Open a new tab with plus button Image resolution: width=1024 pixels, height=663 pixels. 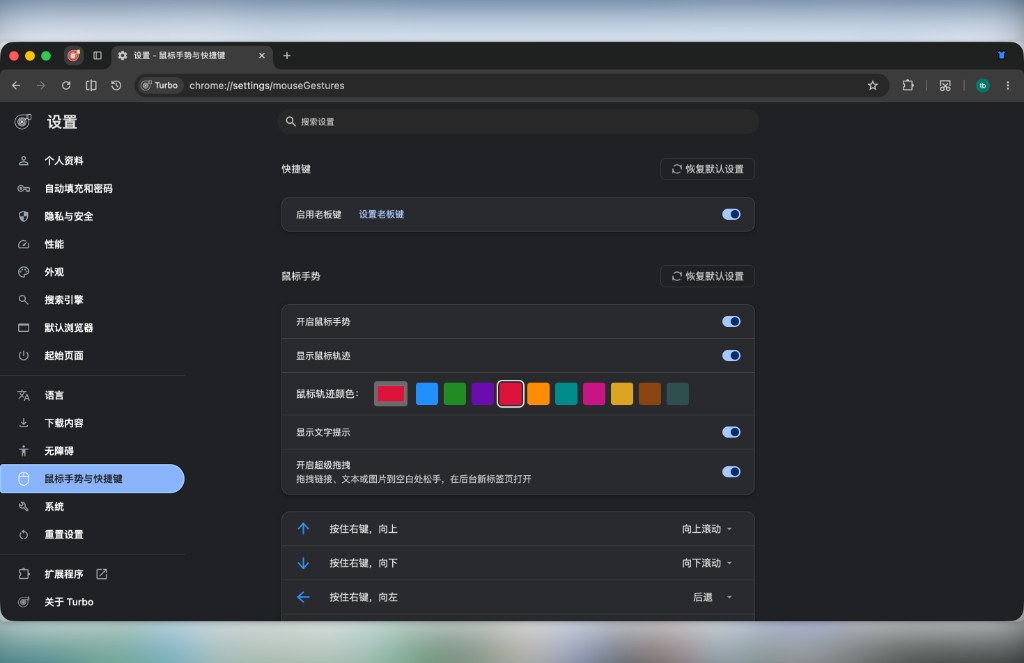click(287, 56)
